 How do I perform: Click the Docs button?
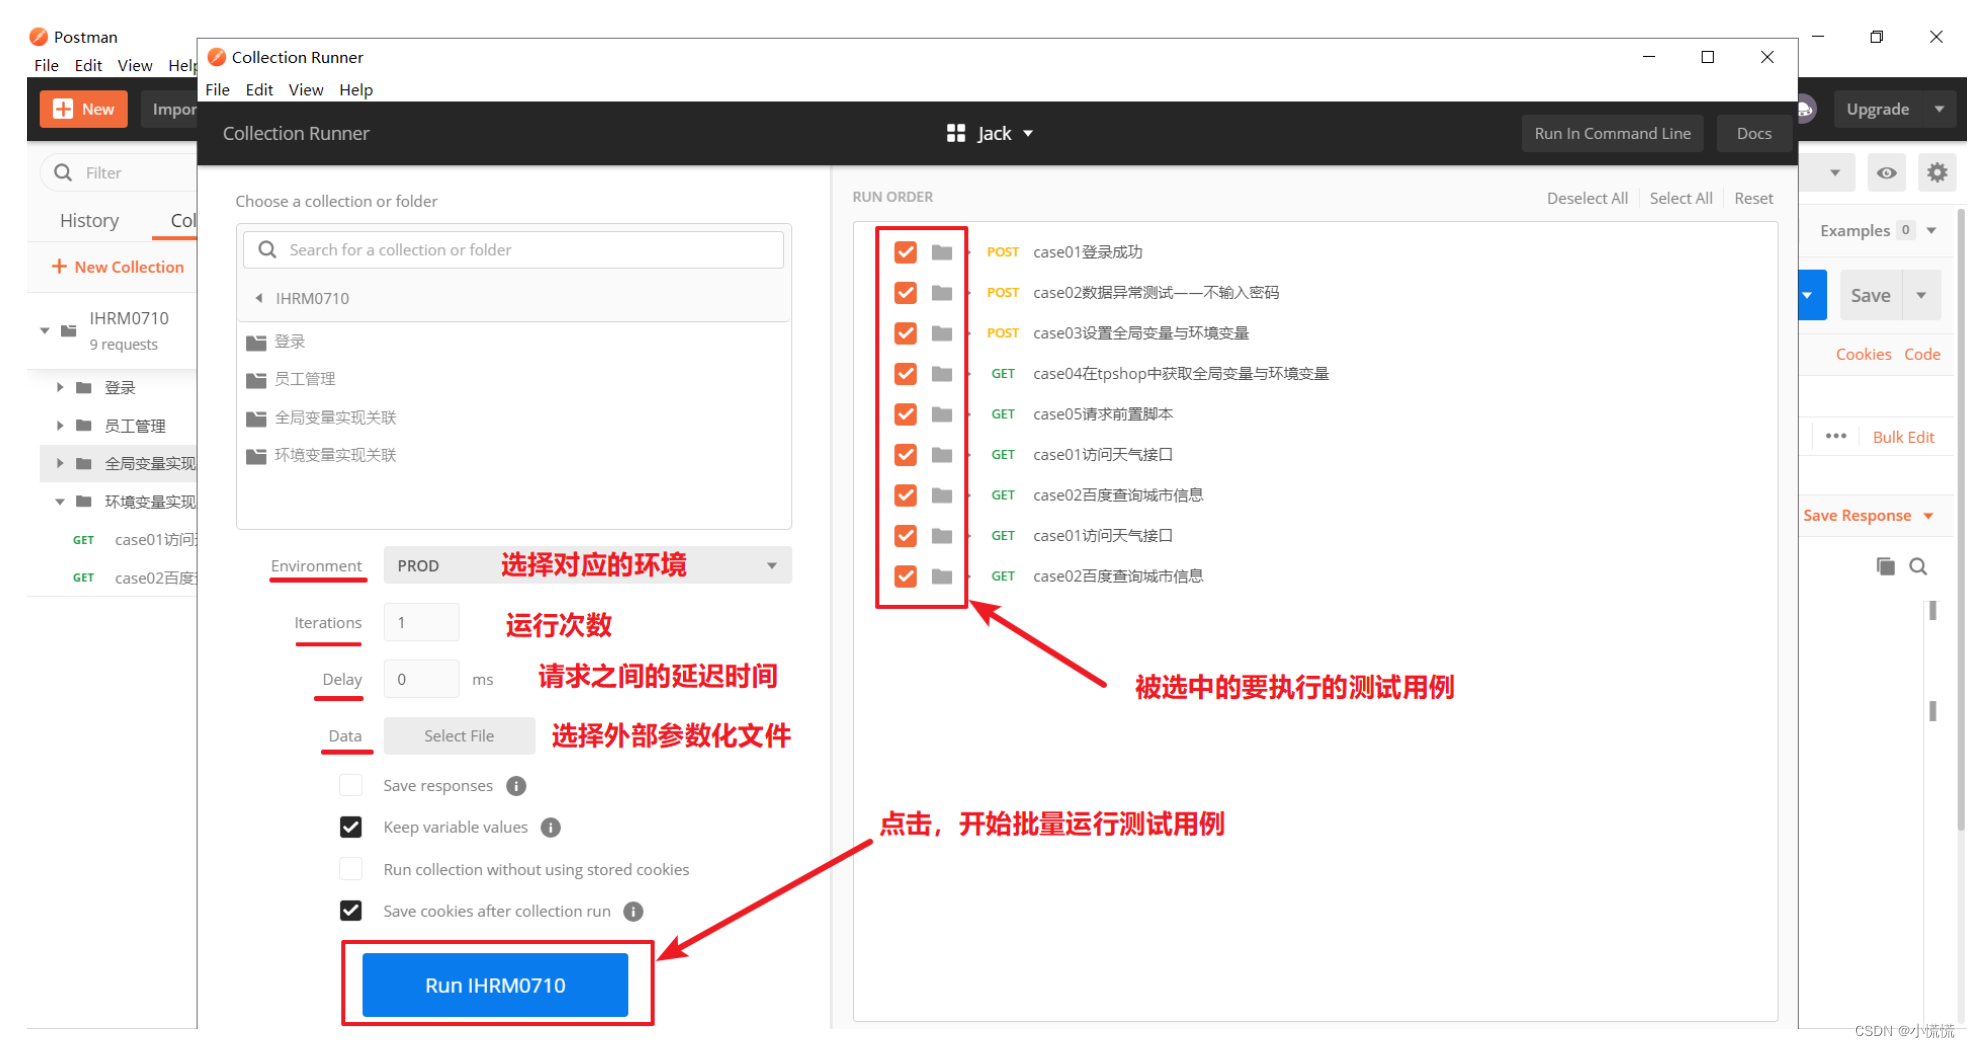click(x=1754, y=133)
